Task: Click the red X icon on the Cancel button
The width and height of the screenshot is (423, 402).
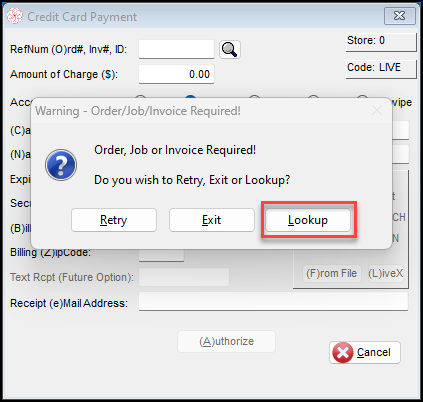Action: [343, 352]
